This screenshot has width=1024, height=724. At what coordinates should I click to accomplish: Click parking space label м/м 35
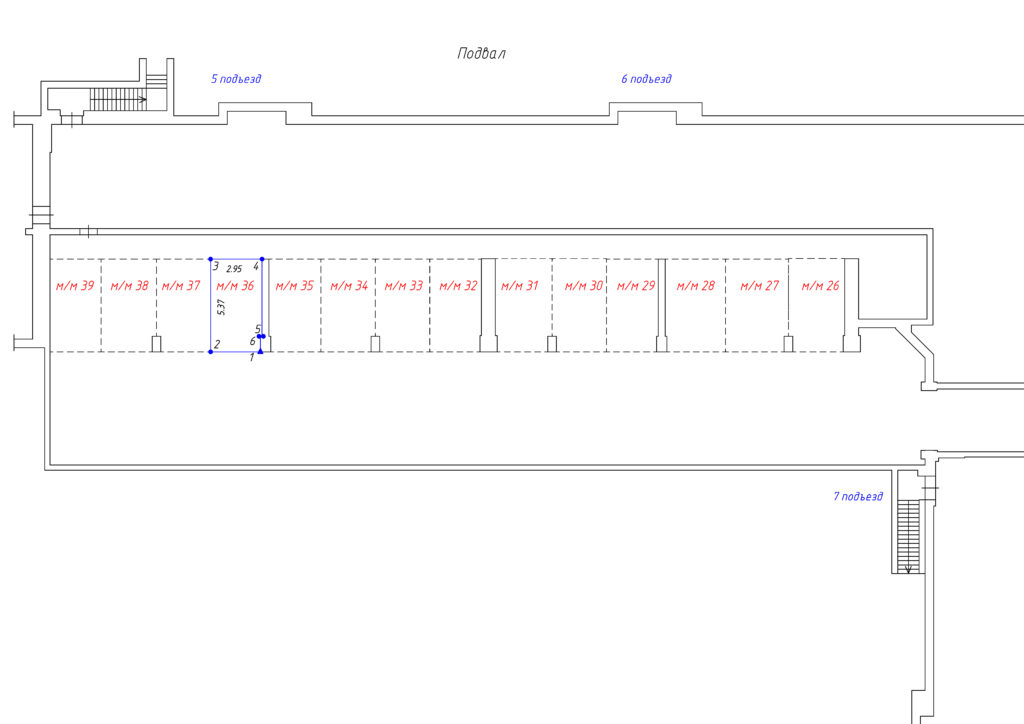[x=294, y=286]
